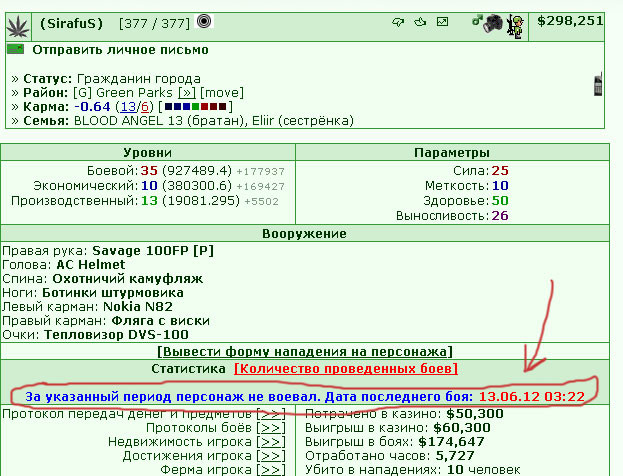Click casino winnings amount $60,300
Viewport: 623px width, 476px height.
462,428
